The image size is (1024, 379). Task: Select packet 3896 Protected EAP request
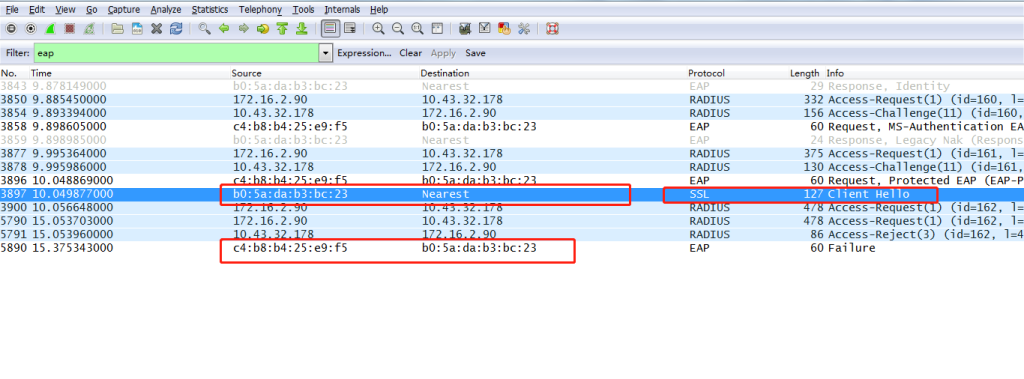[512, 180]
